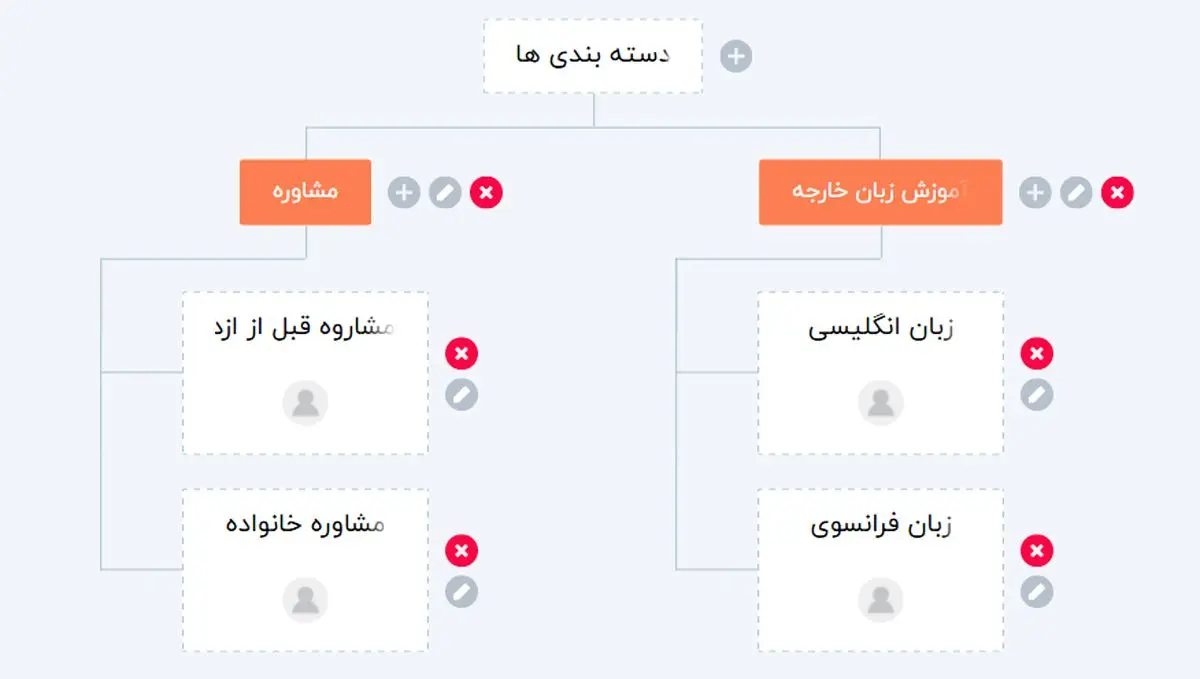Select the root دسته بندی ها node

click(593, 56)
